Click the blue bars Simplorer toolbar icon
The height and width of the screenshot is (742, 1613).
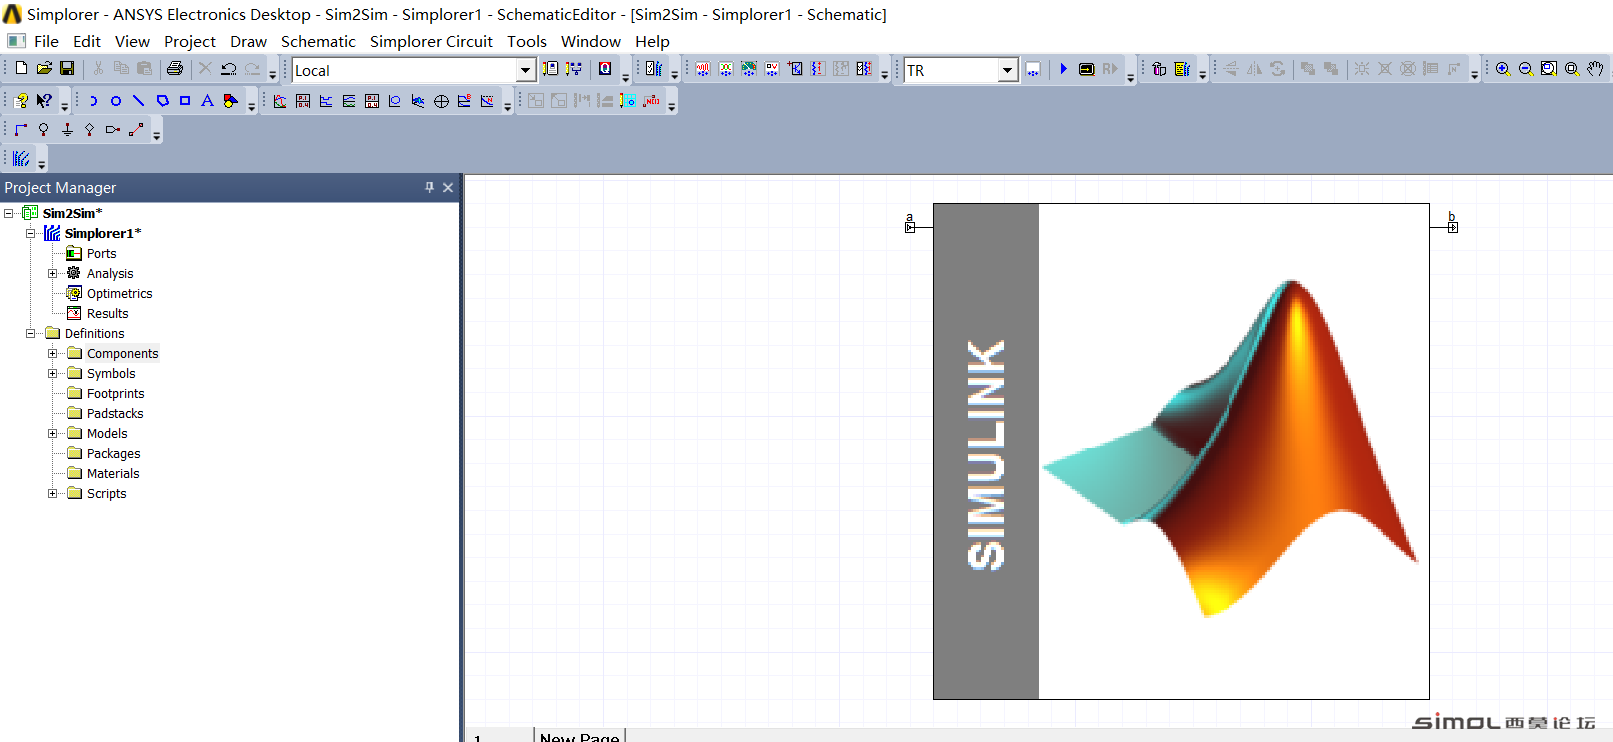(21, 158)
